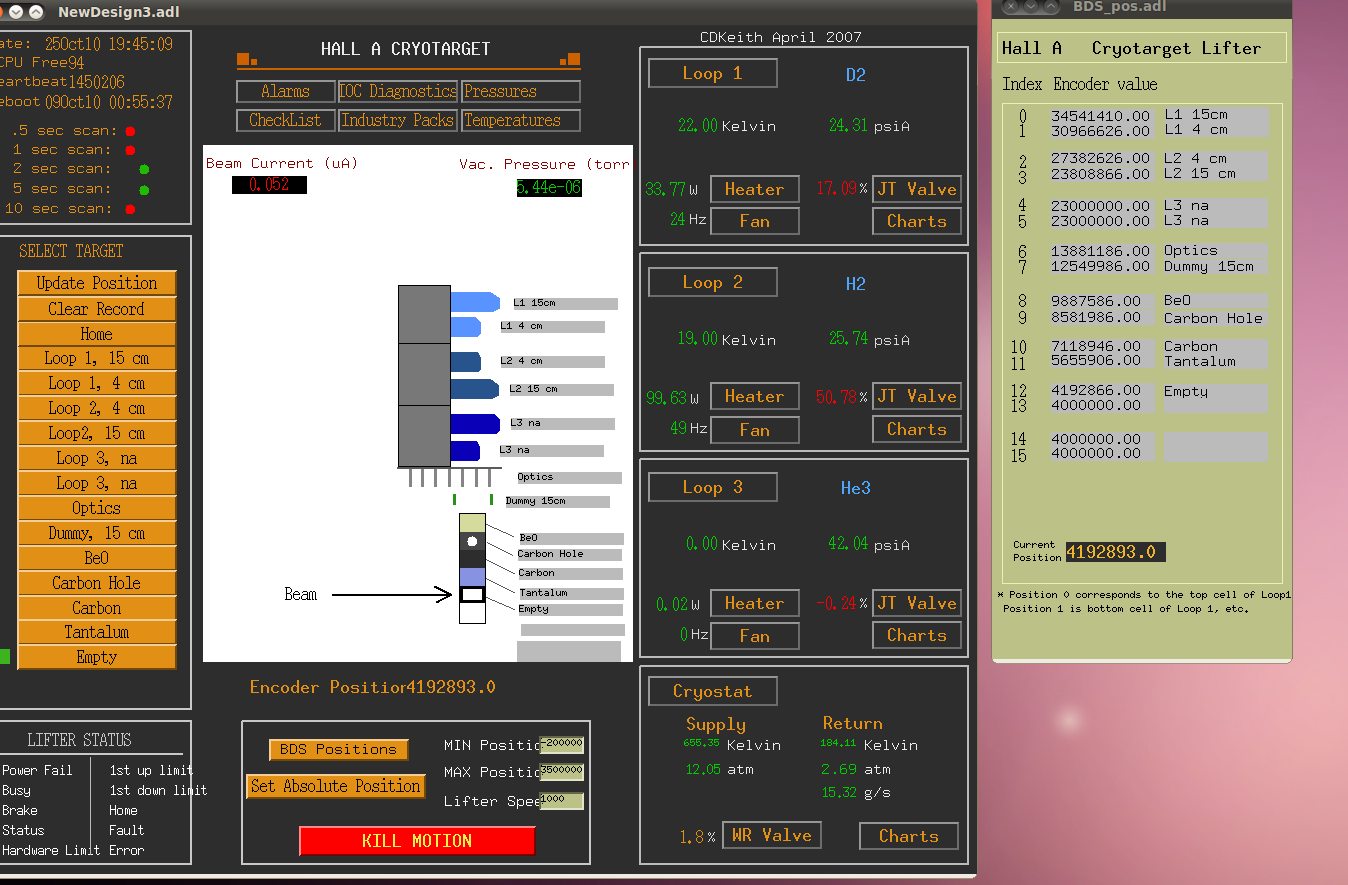The image size is (1348, 885).
Task: Click the Beam Current readout value
Action: point(269,185)
